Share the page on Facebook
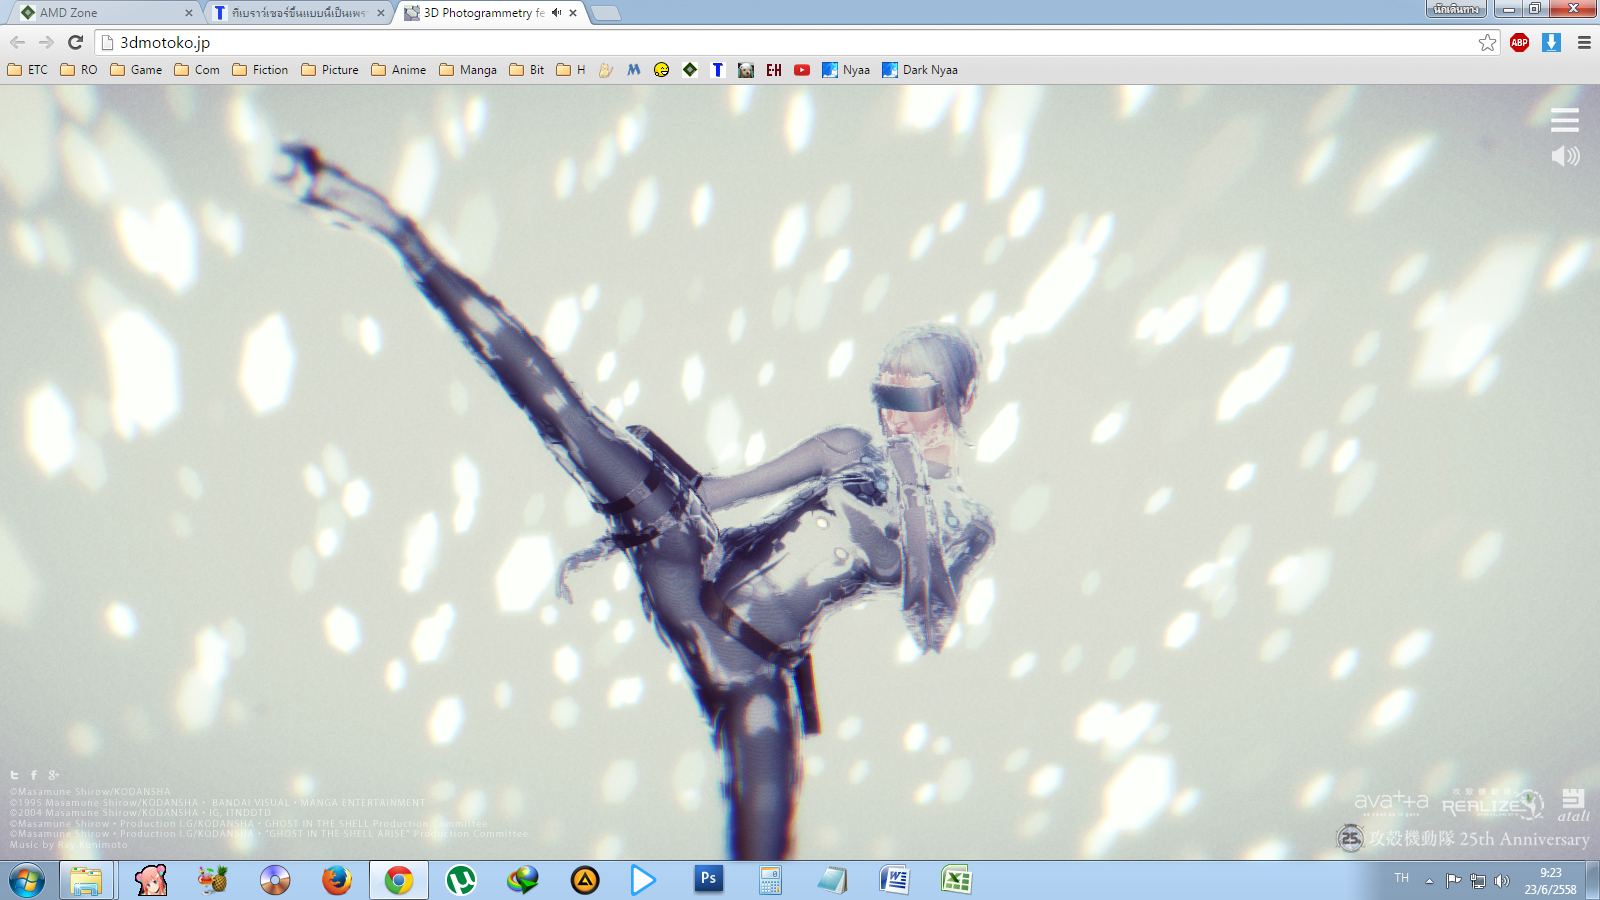The height and width of the screenshot is (900, 1600). coord(34,775)
